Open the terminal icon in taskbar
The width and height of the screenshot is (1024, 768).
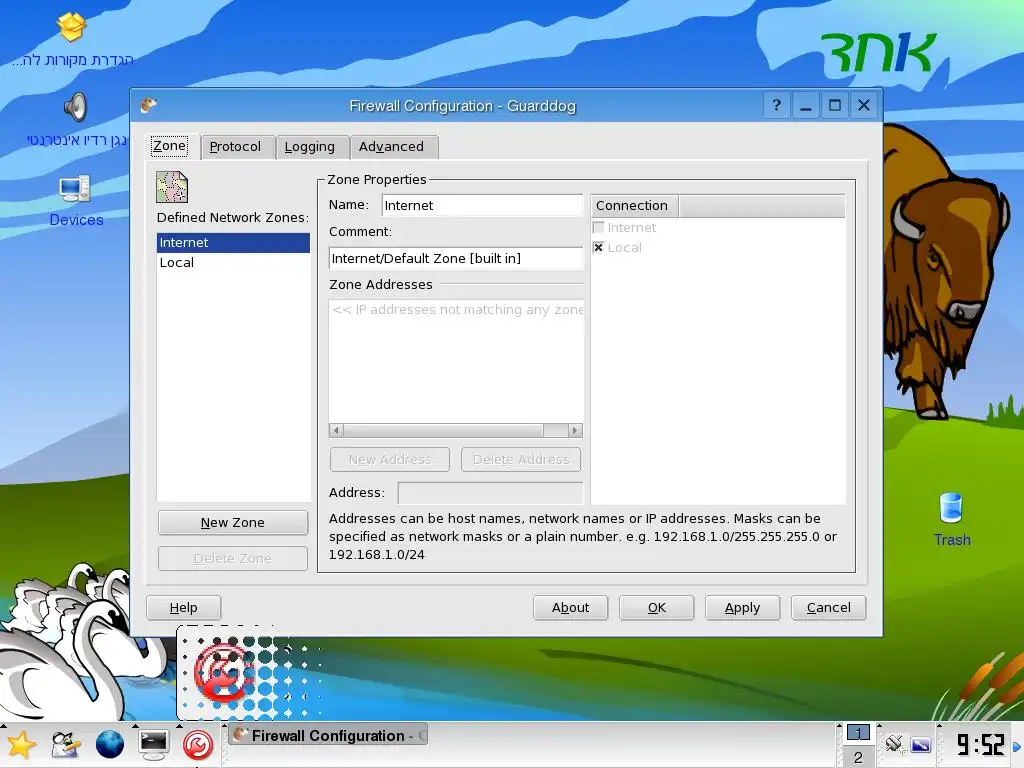pos(153,744)
